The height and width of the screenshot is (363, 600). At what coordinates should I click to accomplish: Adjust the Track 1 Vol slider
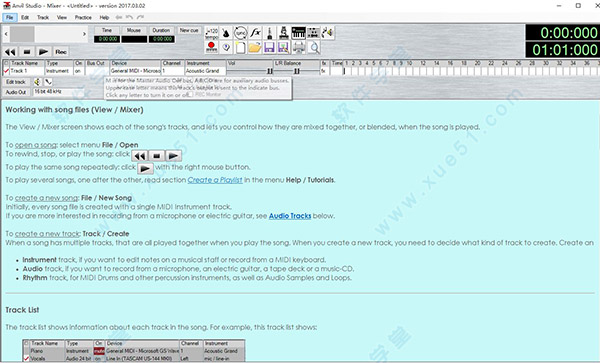249,71
